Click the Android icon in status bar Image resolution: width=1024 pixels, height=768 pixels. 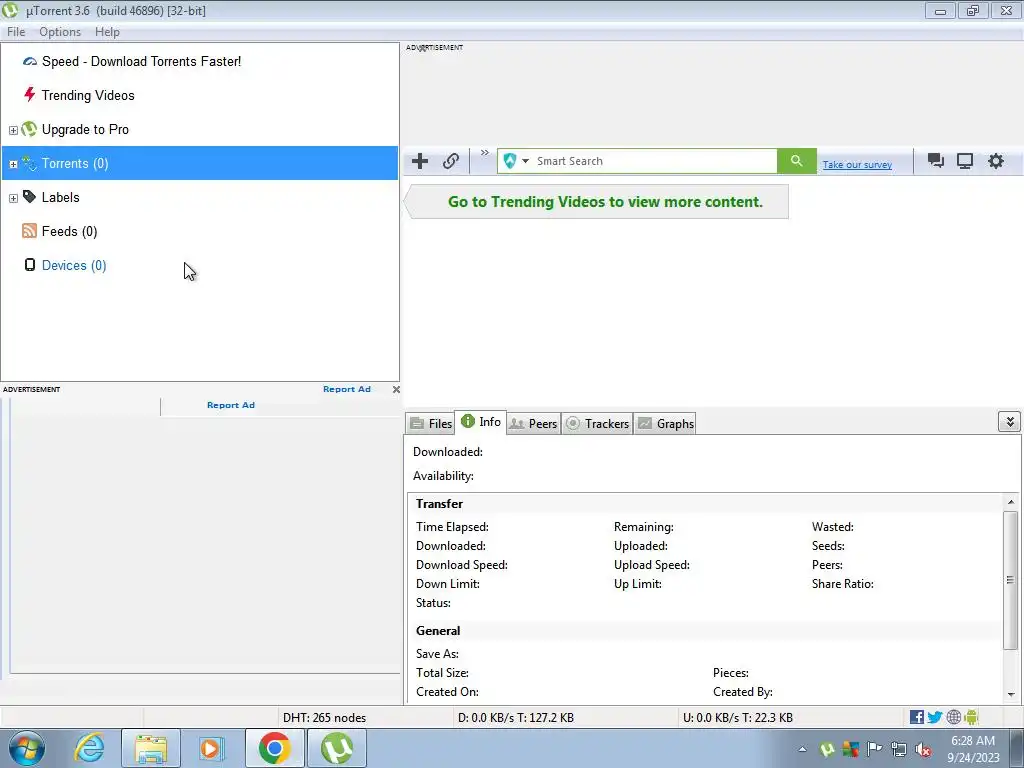point(971,717)
